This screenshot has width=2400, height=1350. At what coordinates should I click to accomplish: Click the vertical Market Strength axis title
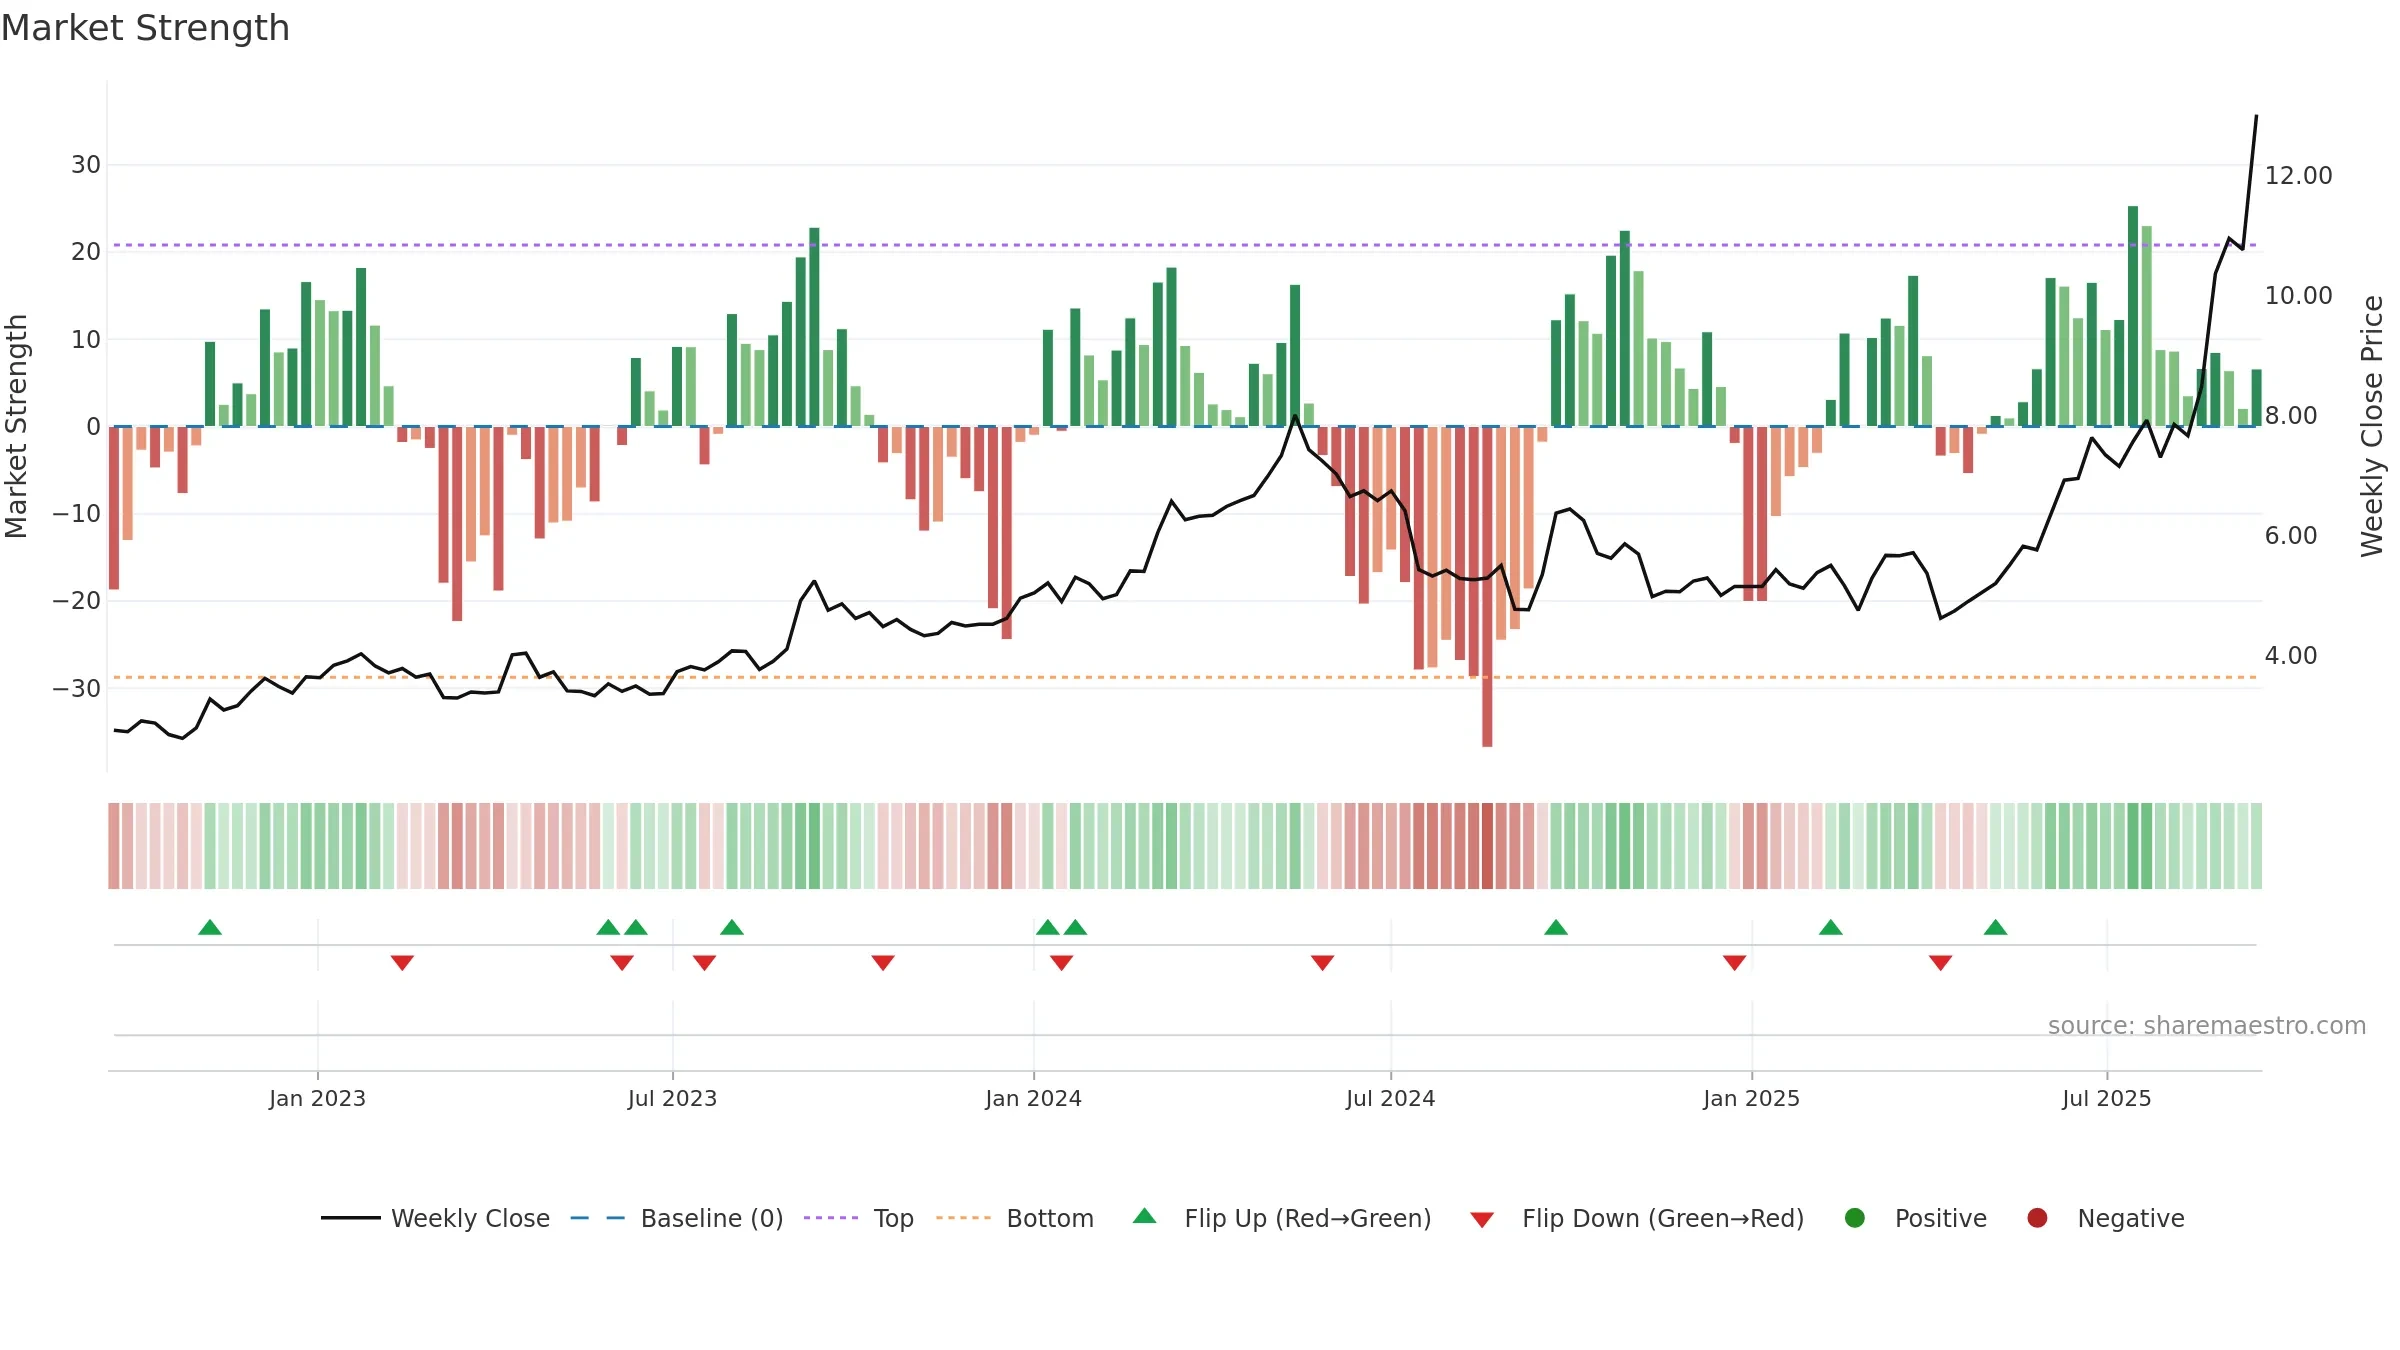tap(16, 426)
